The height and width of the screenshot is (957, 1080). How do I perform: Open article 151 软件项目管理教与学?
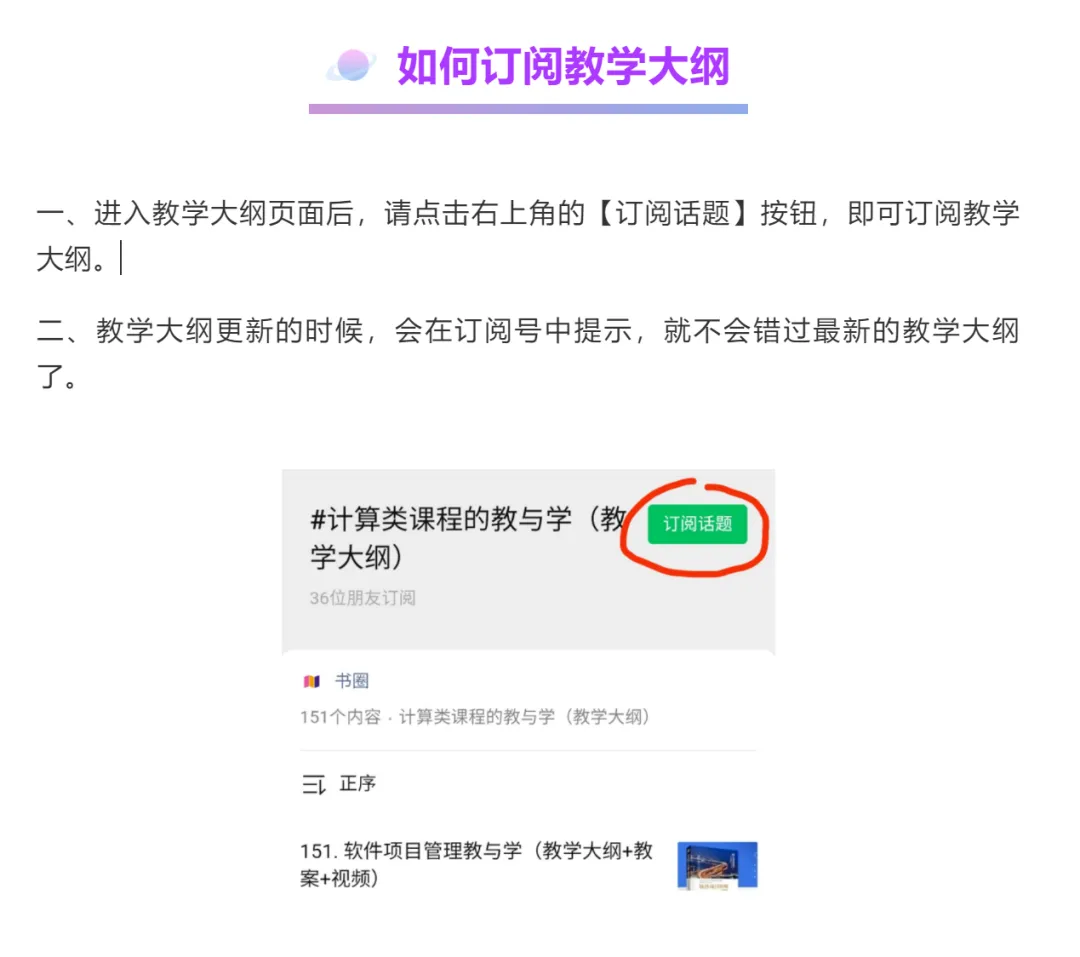pos(477,864)
